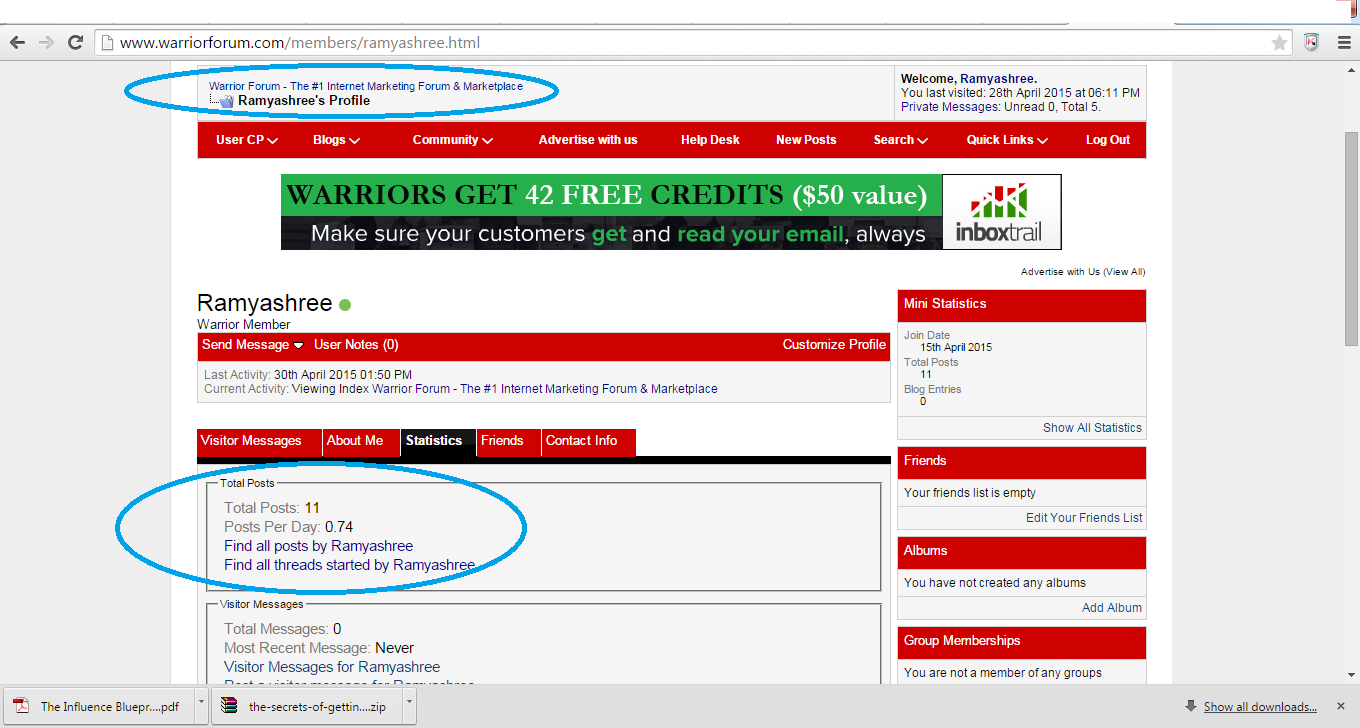Viewport: 1360px width, 728px height.
Task: Click the (View All) ads link
Action: (1124, 272)
